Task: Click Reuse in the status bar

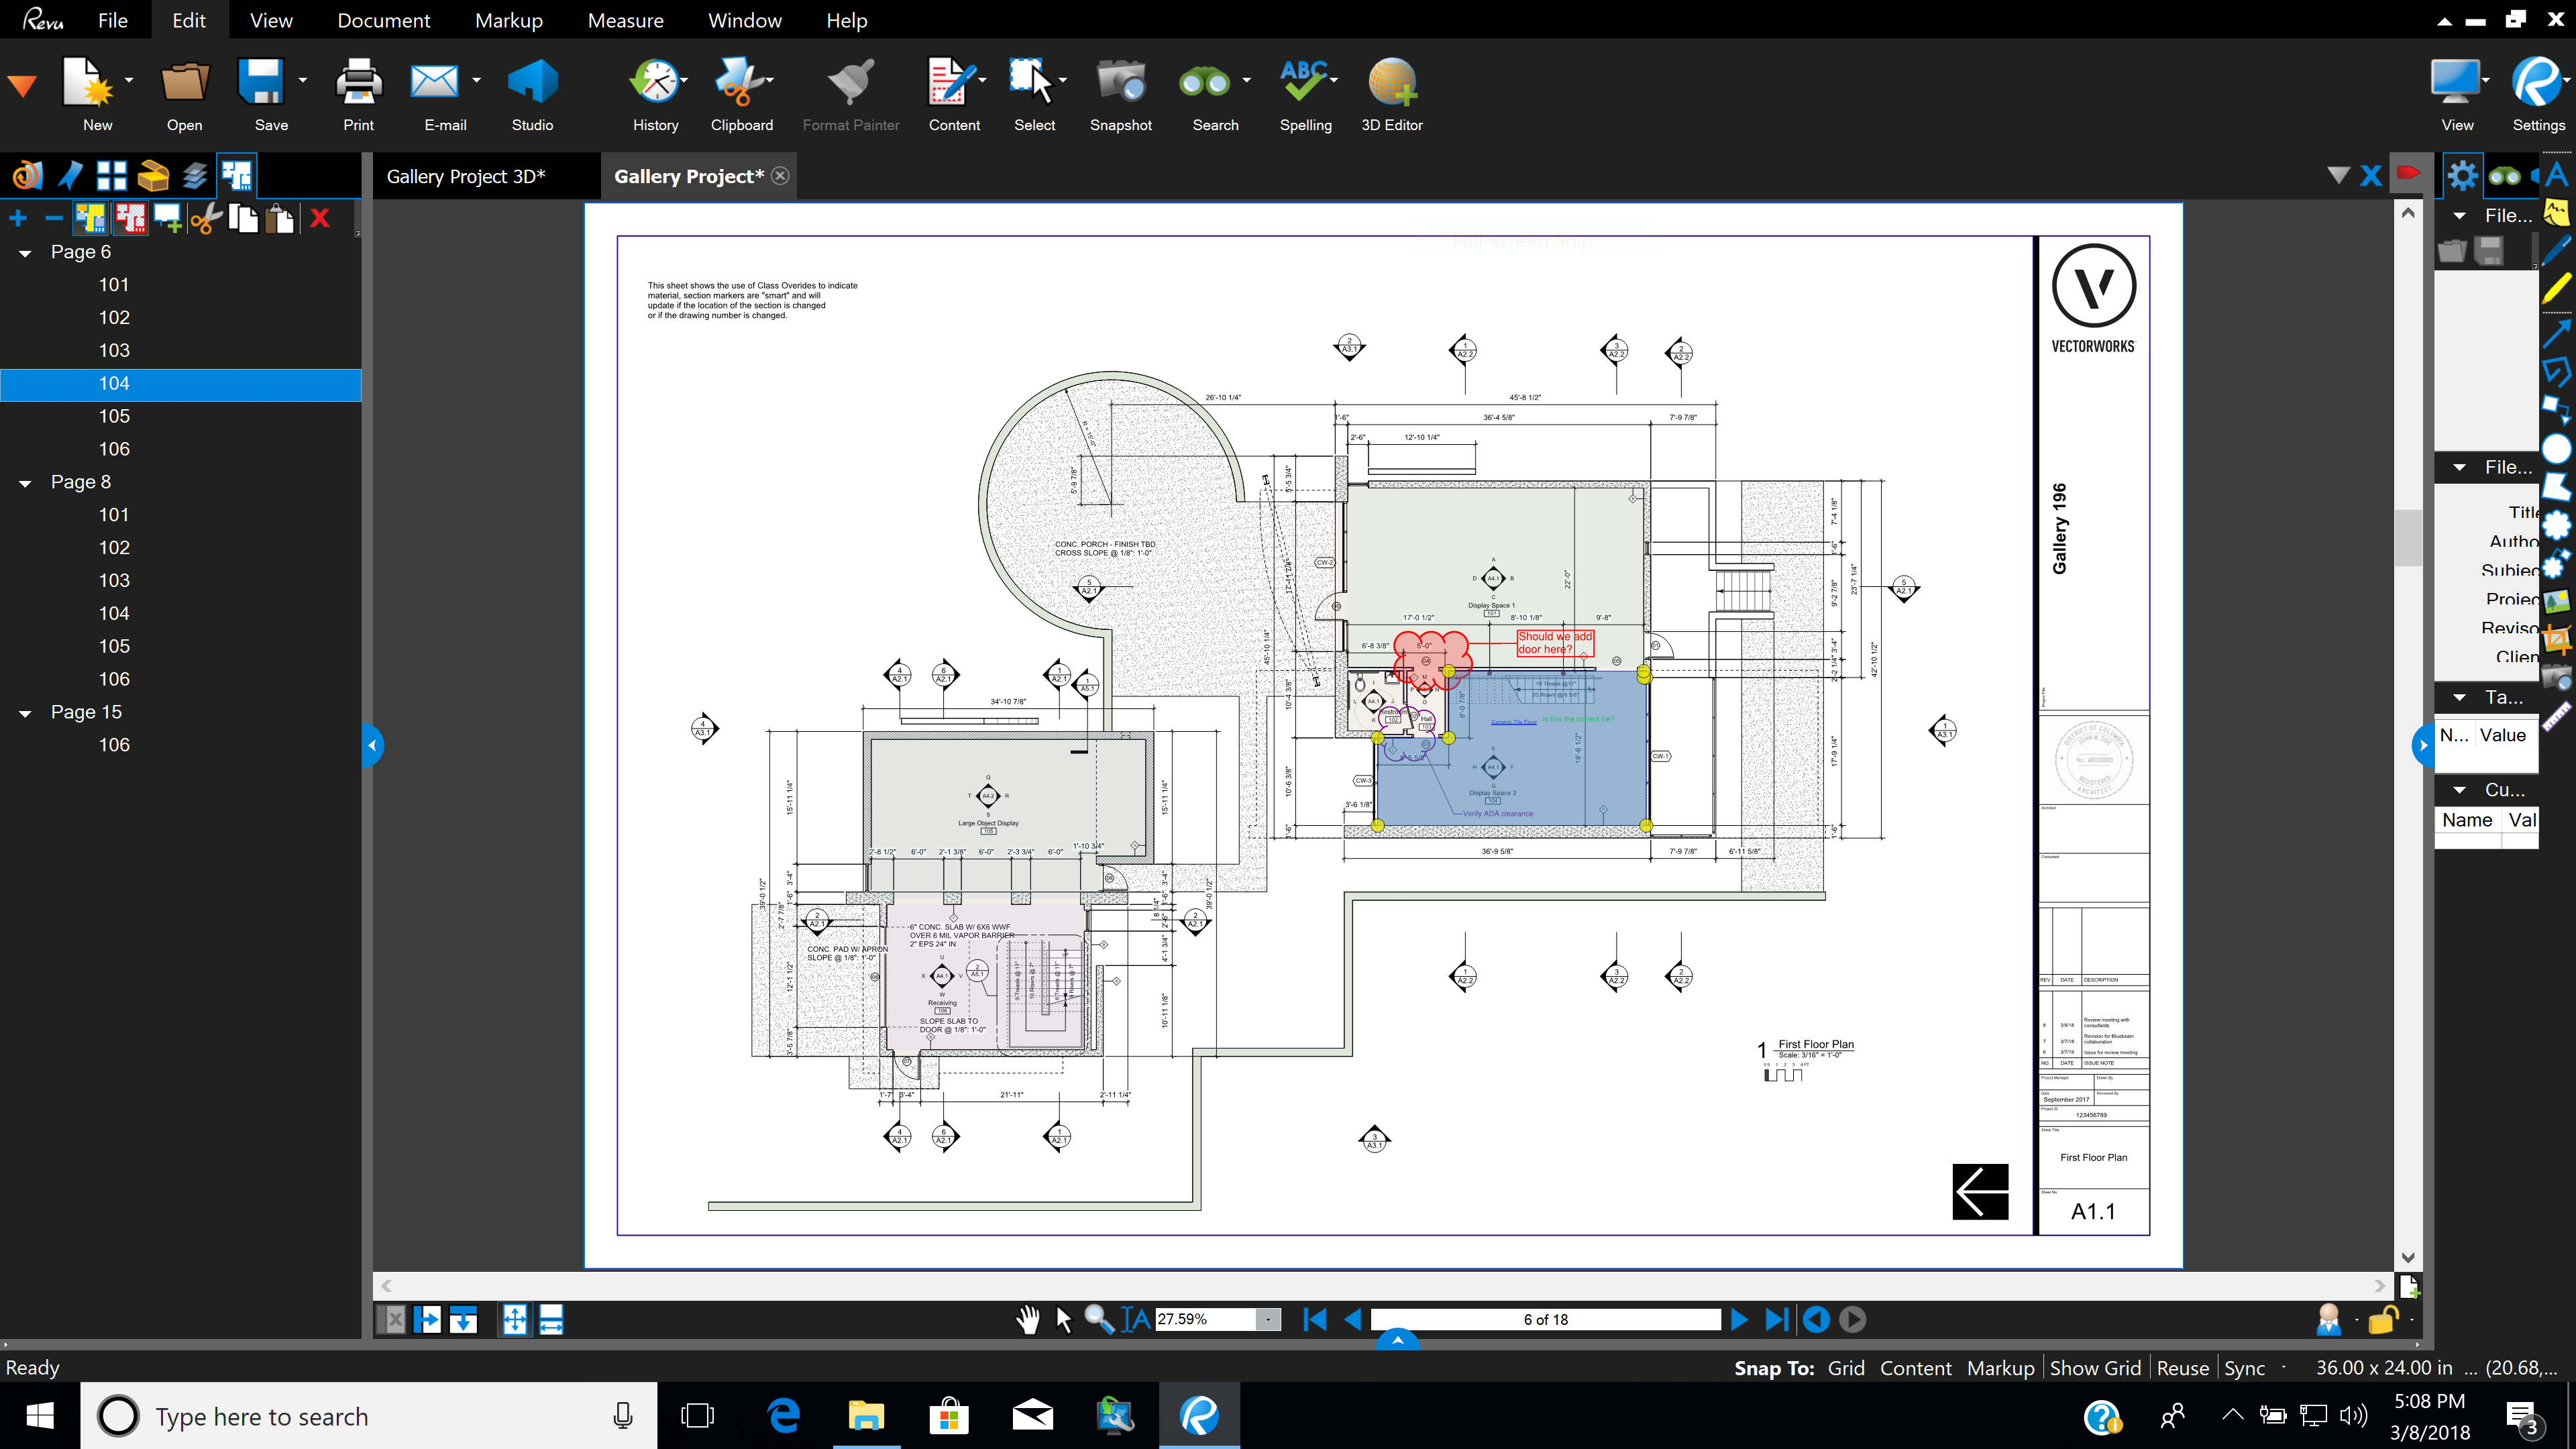Action: click(x=2183, y=1367)
